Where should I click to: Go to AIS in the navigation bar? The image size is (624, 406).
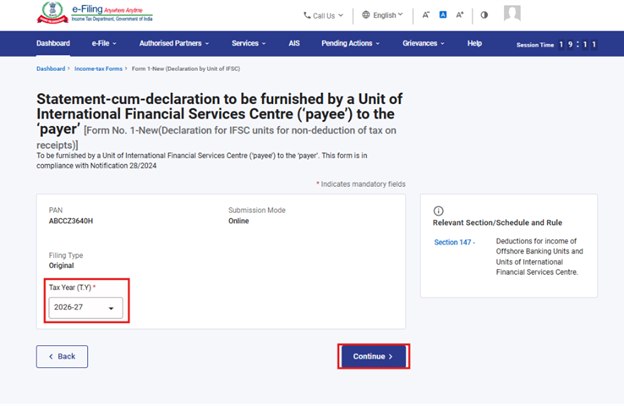click(x=294, y=44)
